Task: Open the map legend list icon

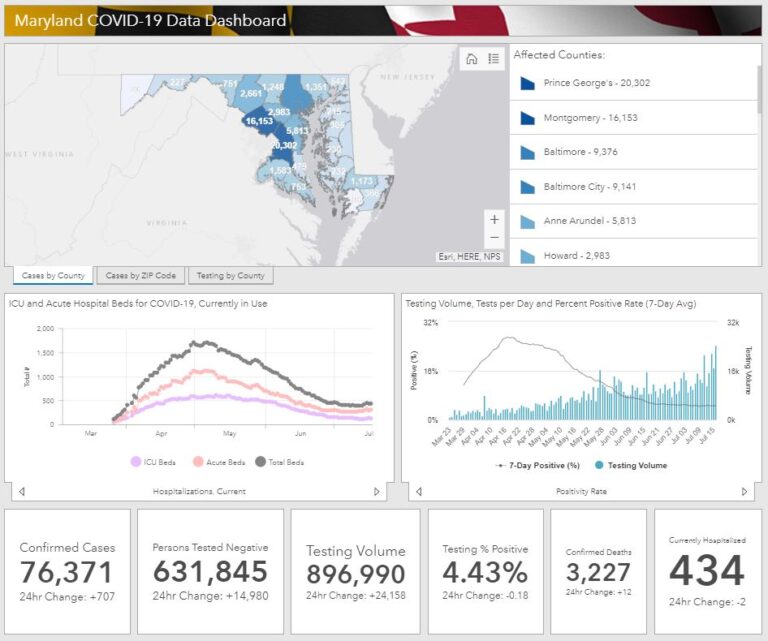Action: click(494, 59)
